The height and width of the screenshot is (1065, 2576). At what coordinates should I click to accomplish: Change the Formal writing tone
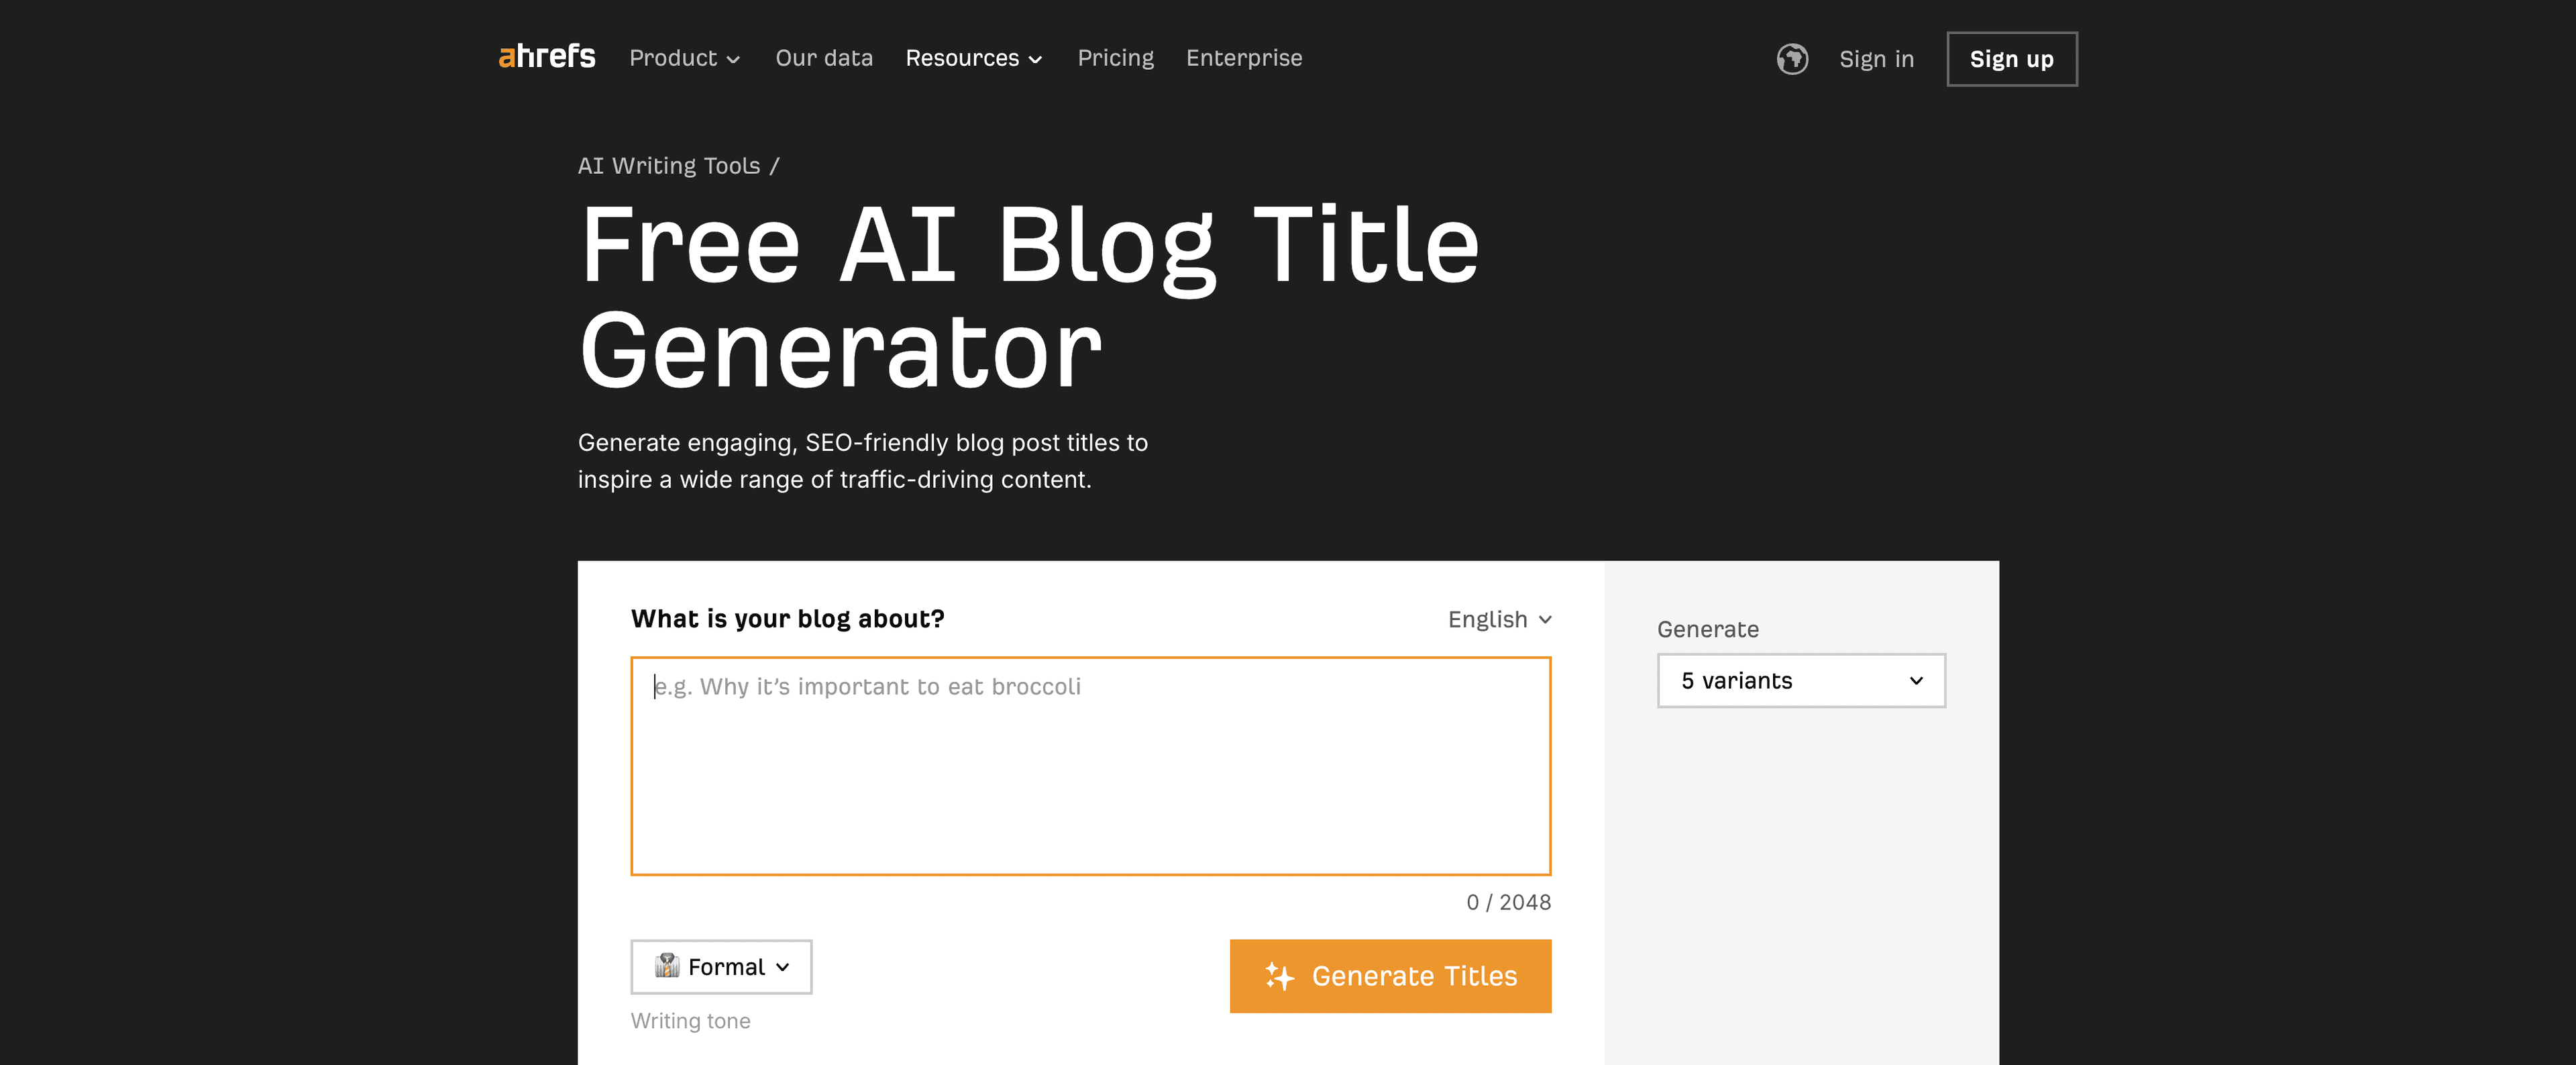tap(720, 967)
